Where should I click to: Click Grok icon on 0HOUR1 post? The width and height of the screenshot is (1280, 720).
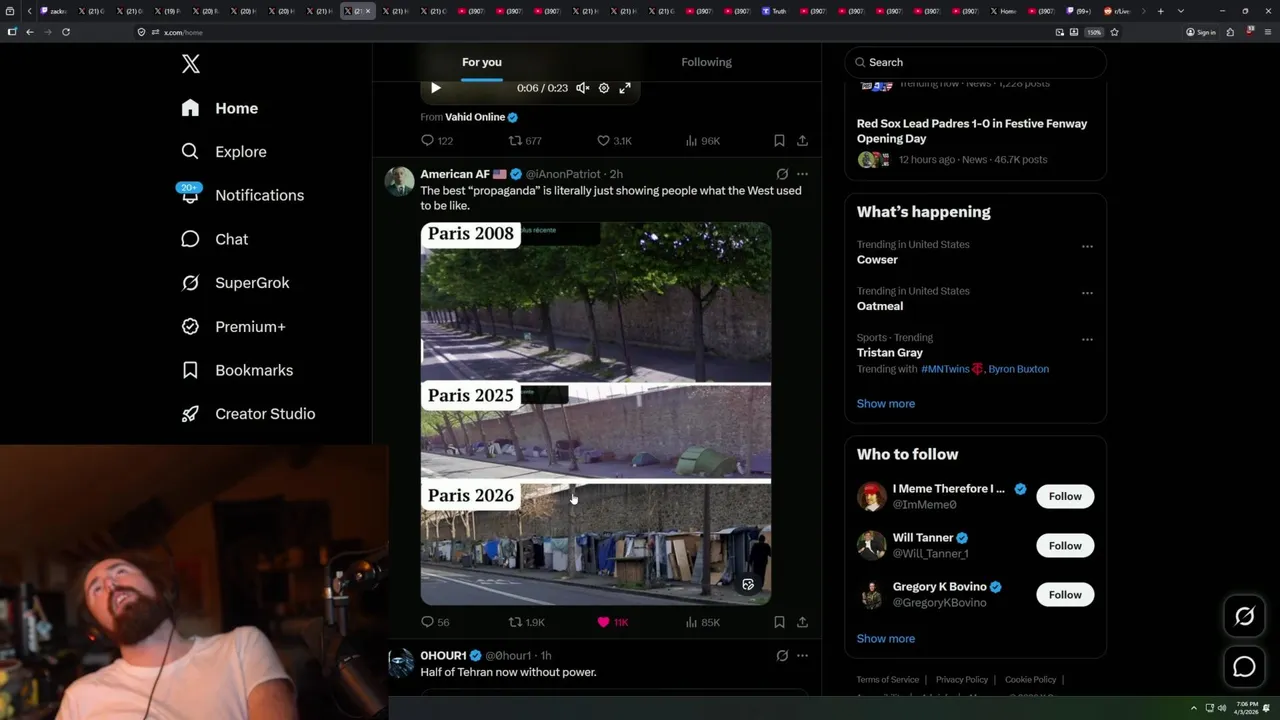782,656
